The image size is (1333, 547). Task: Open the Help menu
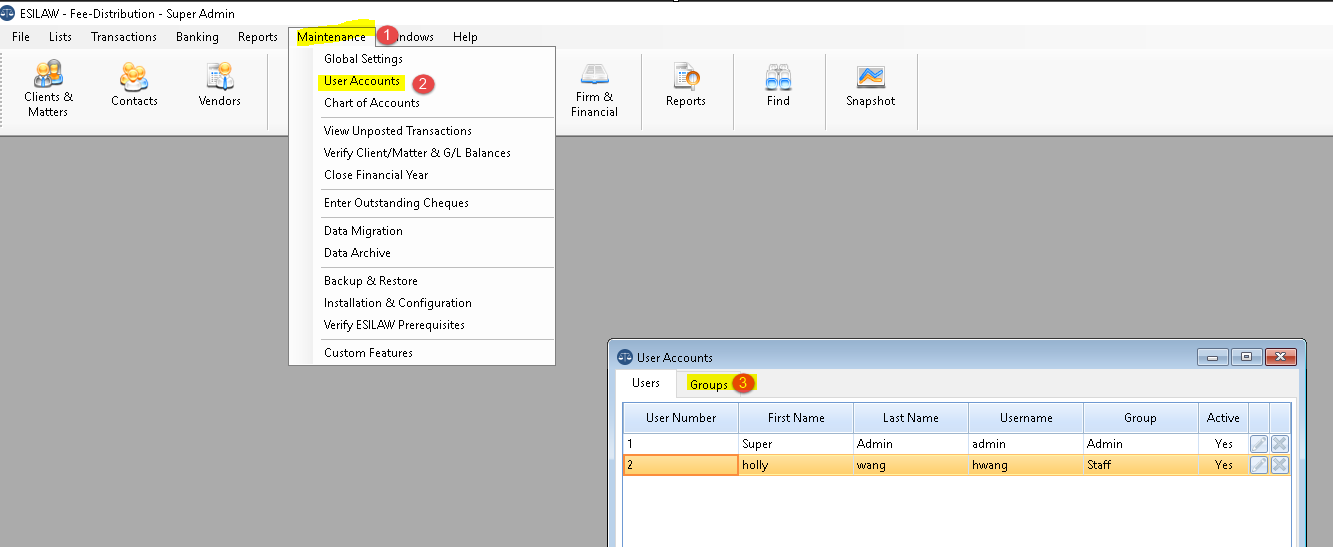(x=465, y=37)
